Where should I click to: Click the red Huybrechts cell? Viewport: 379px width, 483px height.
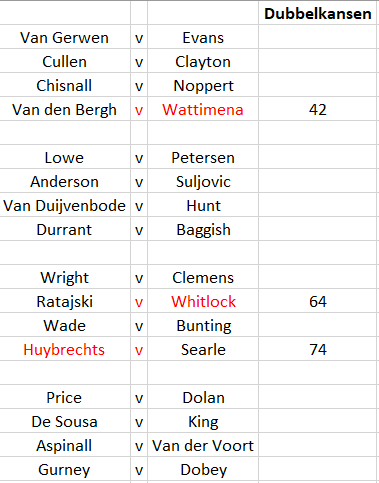(x=65, y=349)
